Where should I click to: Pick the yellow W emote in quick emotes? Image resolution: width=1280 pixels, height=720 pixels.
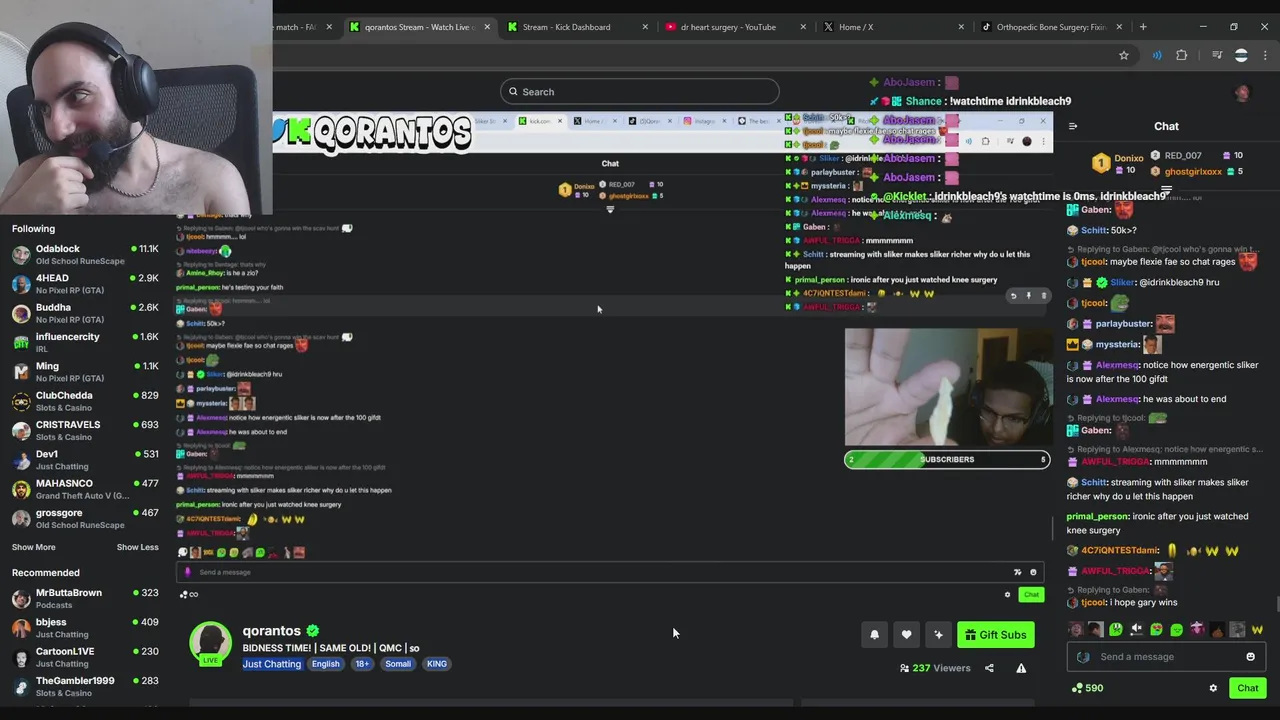(x=1257, y=630)
